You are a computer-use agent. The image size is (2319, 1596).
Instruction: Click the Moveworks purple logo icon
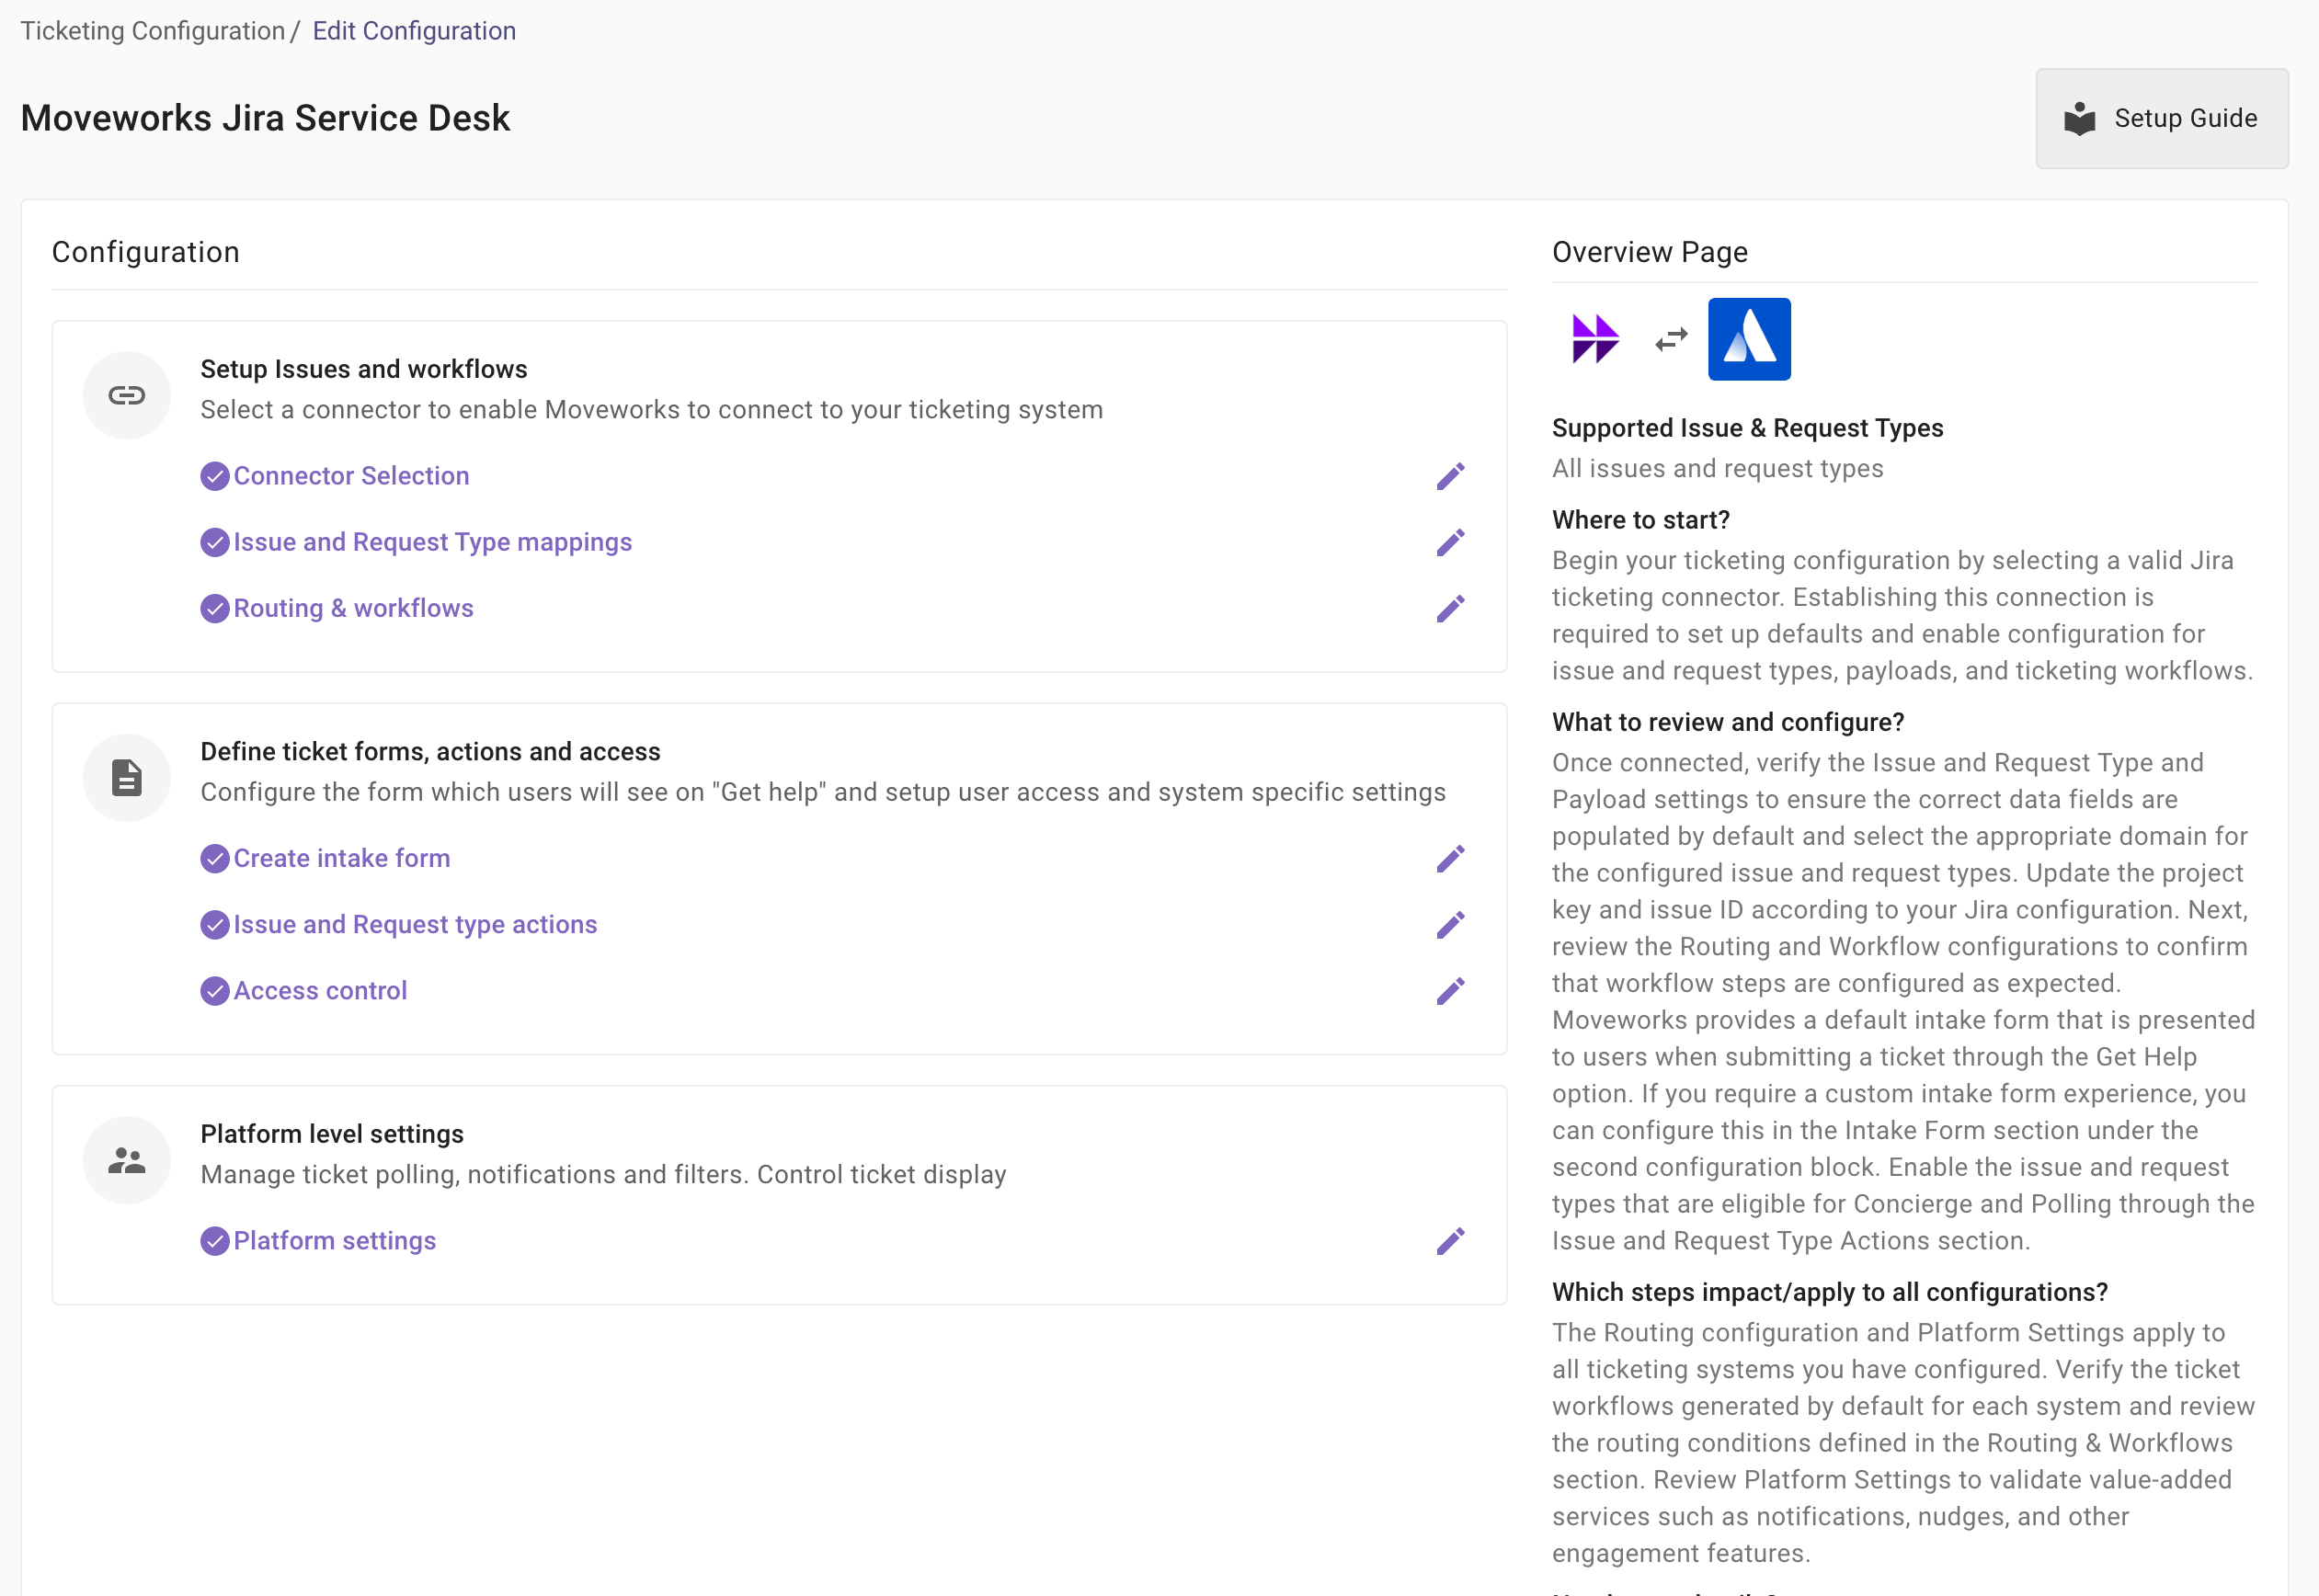pos(1594,340)
